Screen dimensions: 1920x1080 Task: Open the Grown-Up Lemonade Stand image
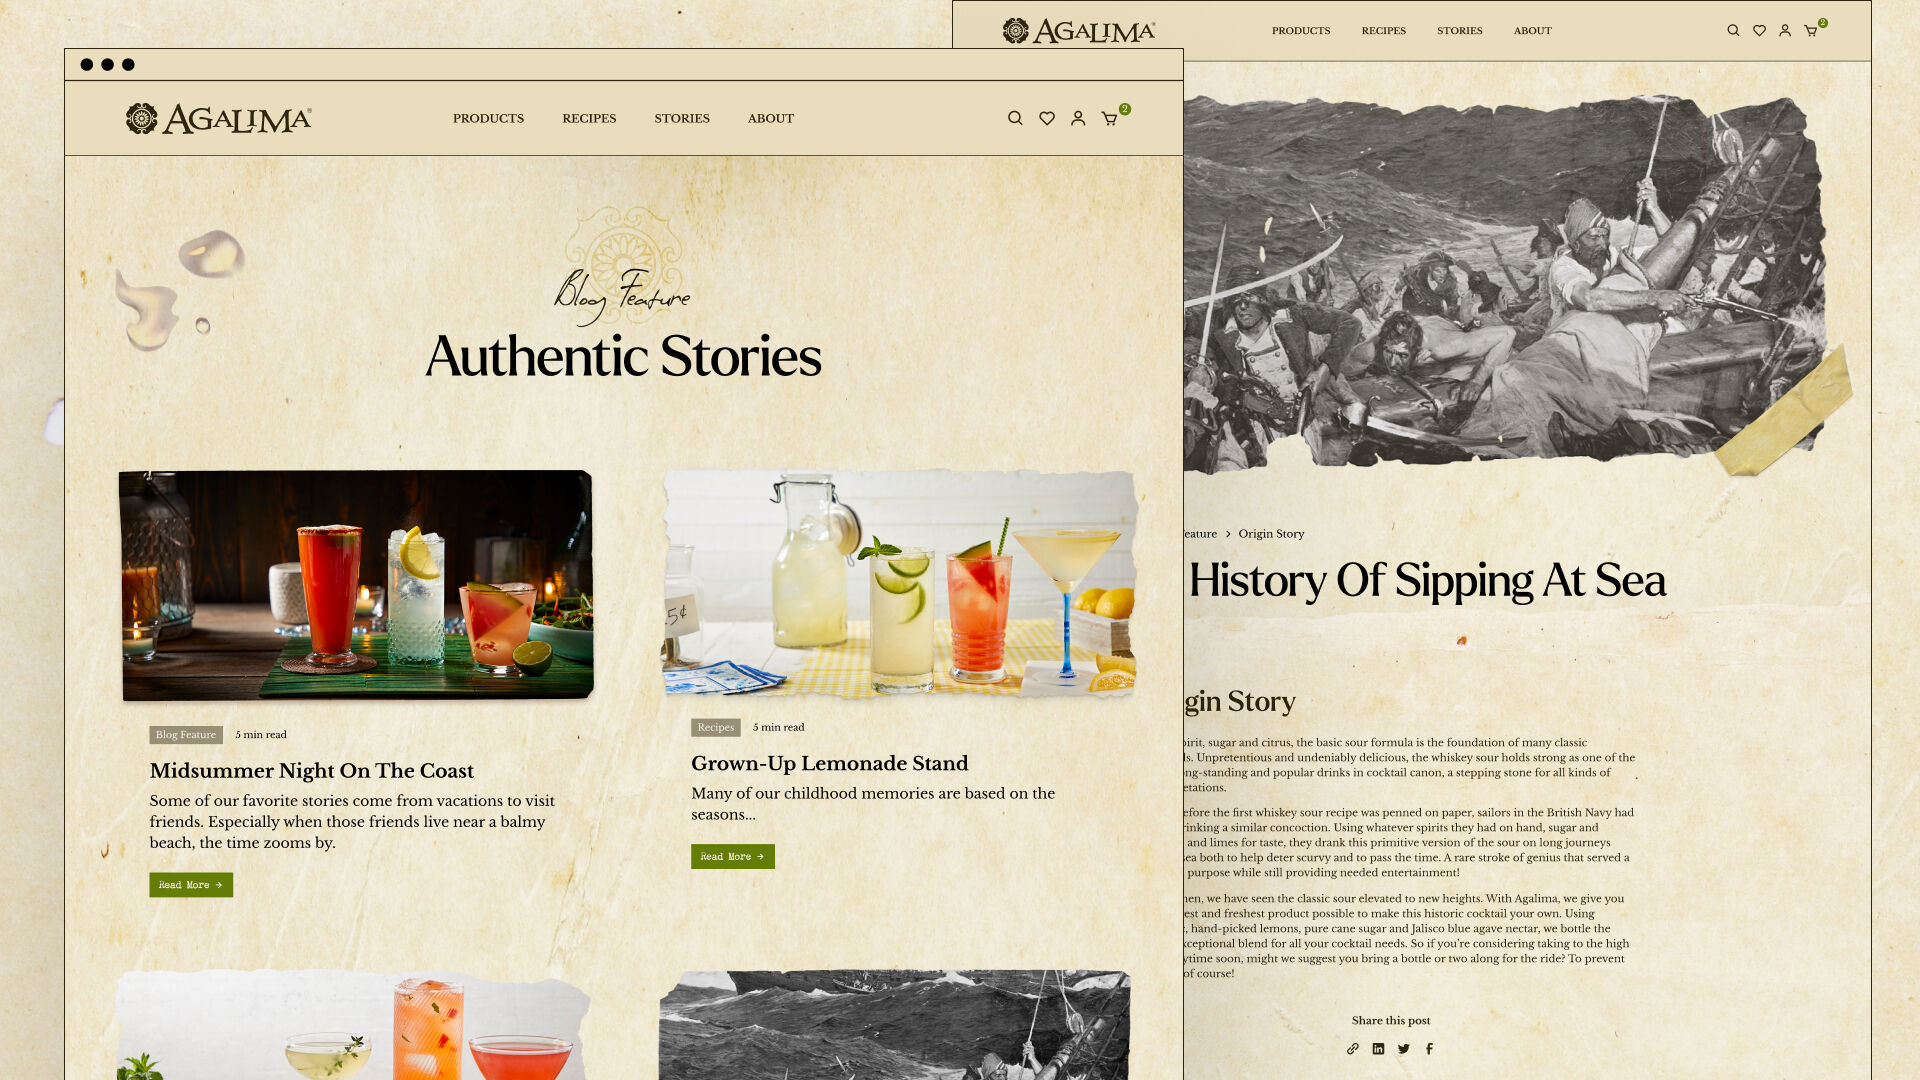tap(899, 584)
